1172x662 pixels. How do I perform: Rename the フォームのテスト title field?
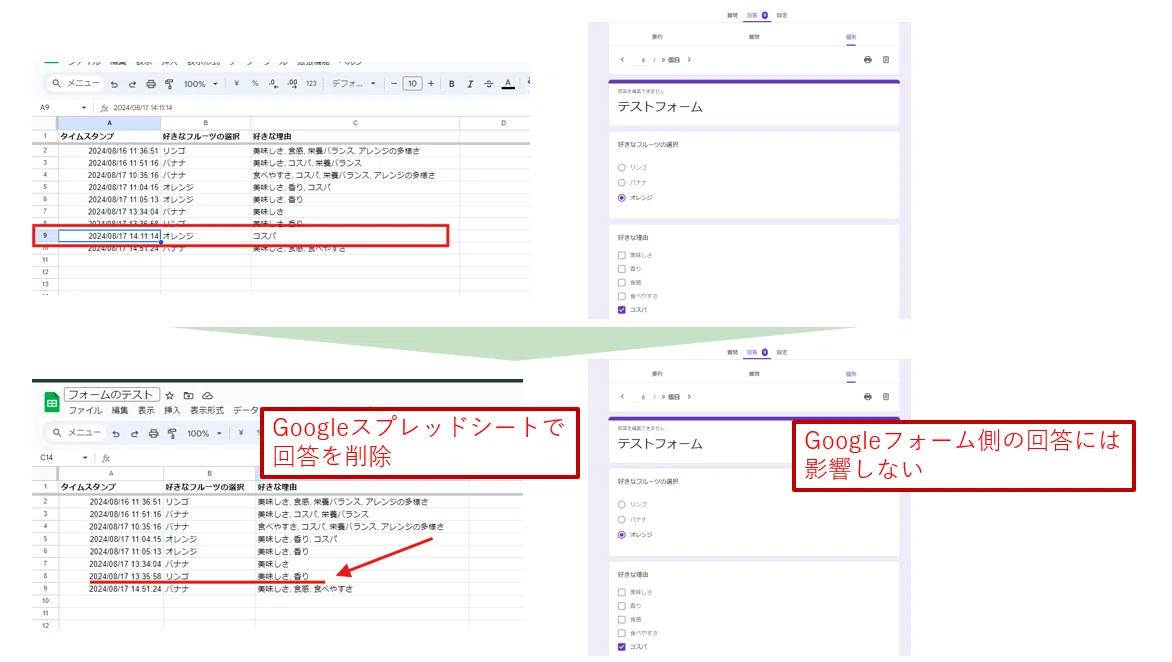pyautogui.click(x=112, y=395)
